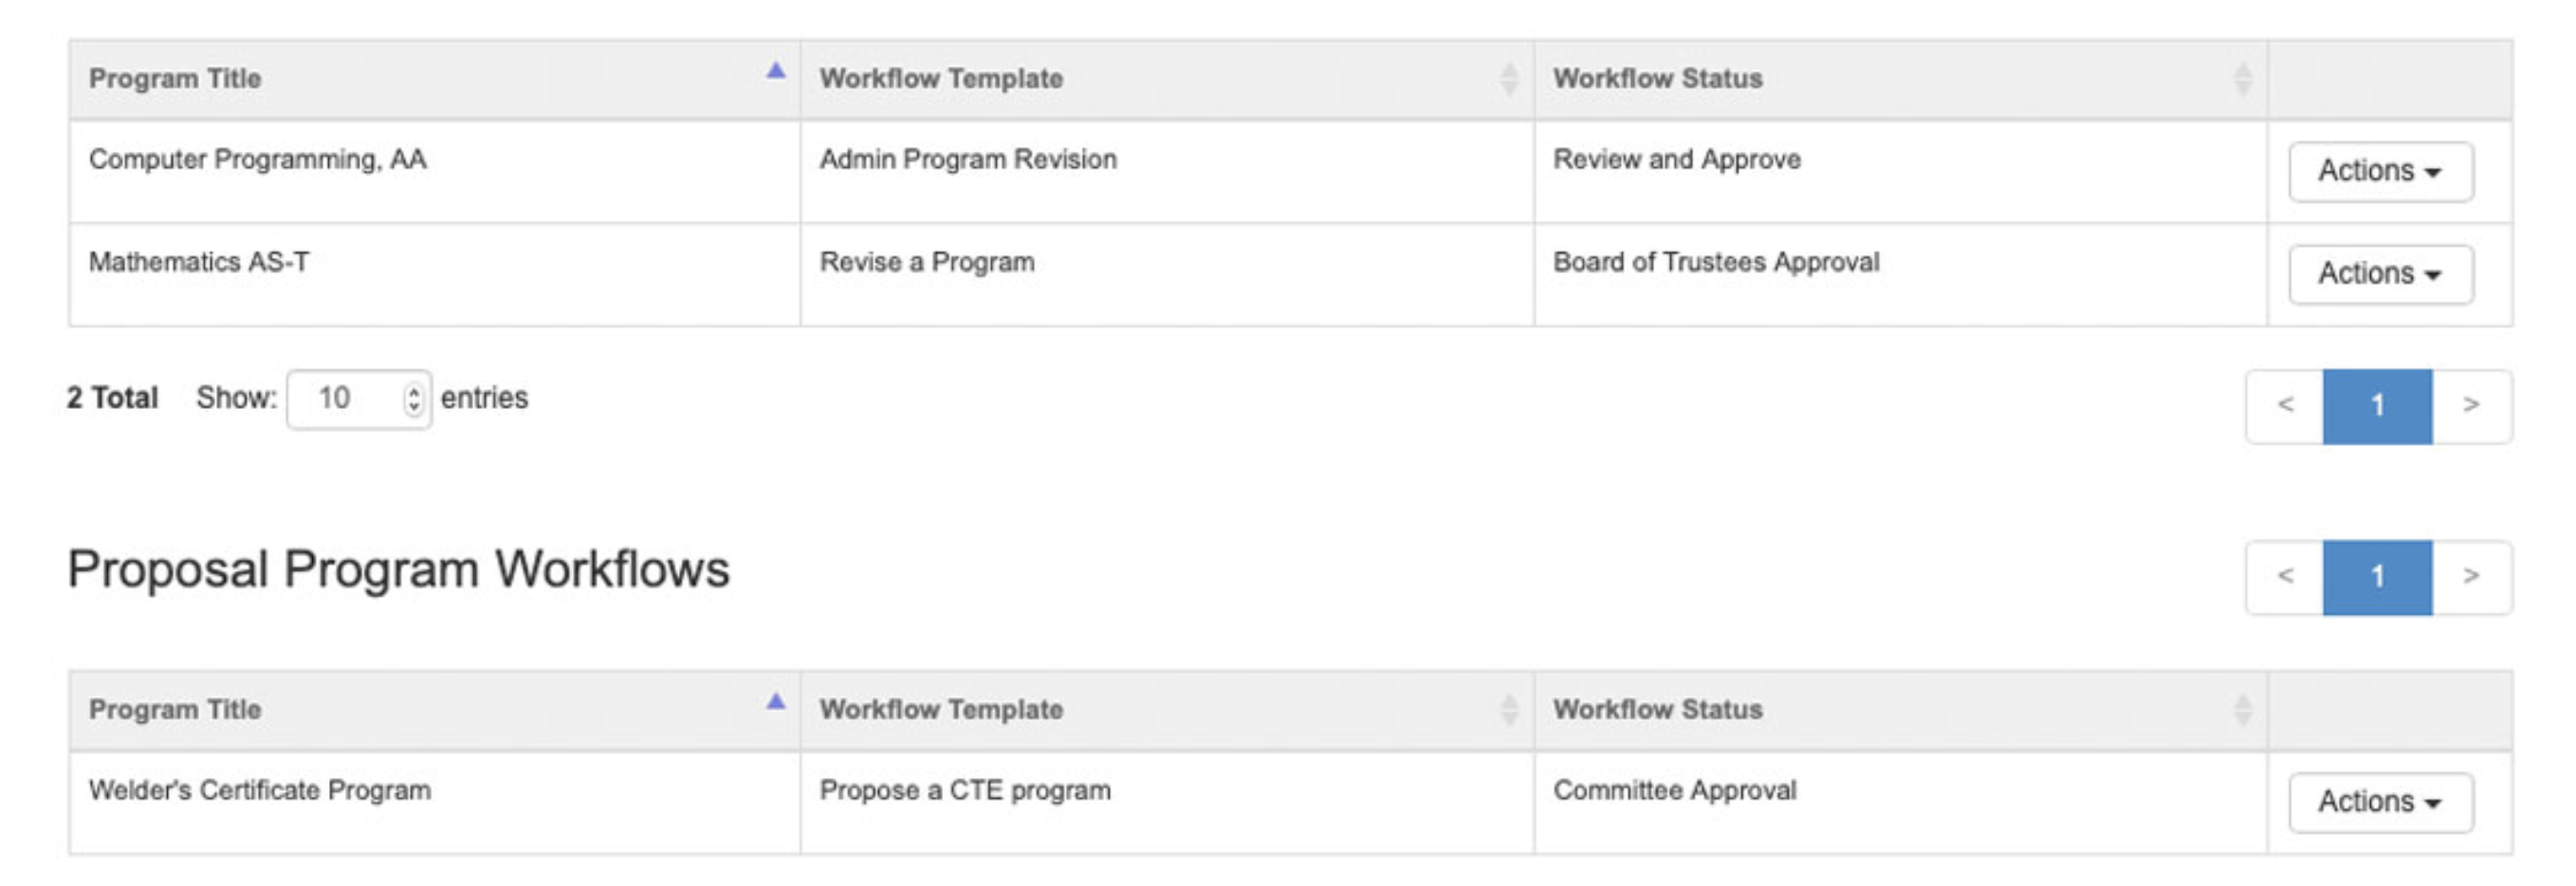Viewport: 2576px width, 886px height.
Task: Sort Proposal table by Workflow Template
Action: (1509, 710)
